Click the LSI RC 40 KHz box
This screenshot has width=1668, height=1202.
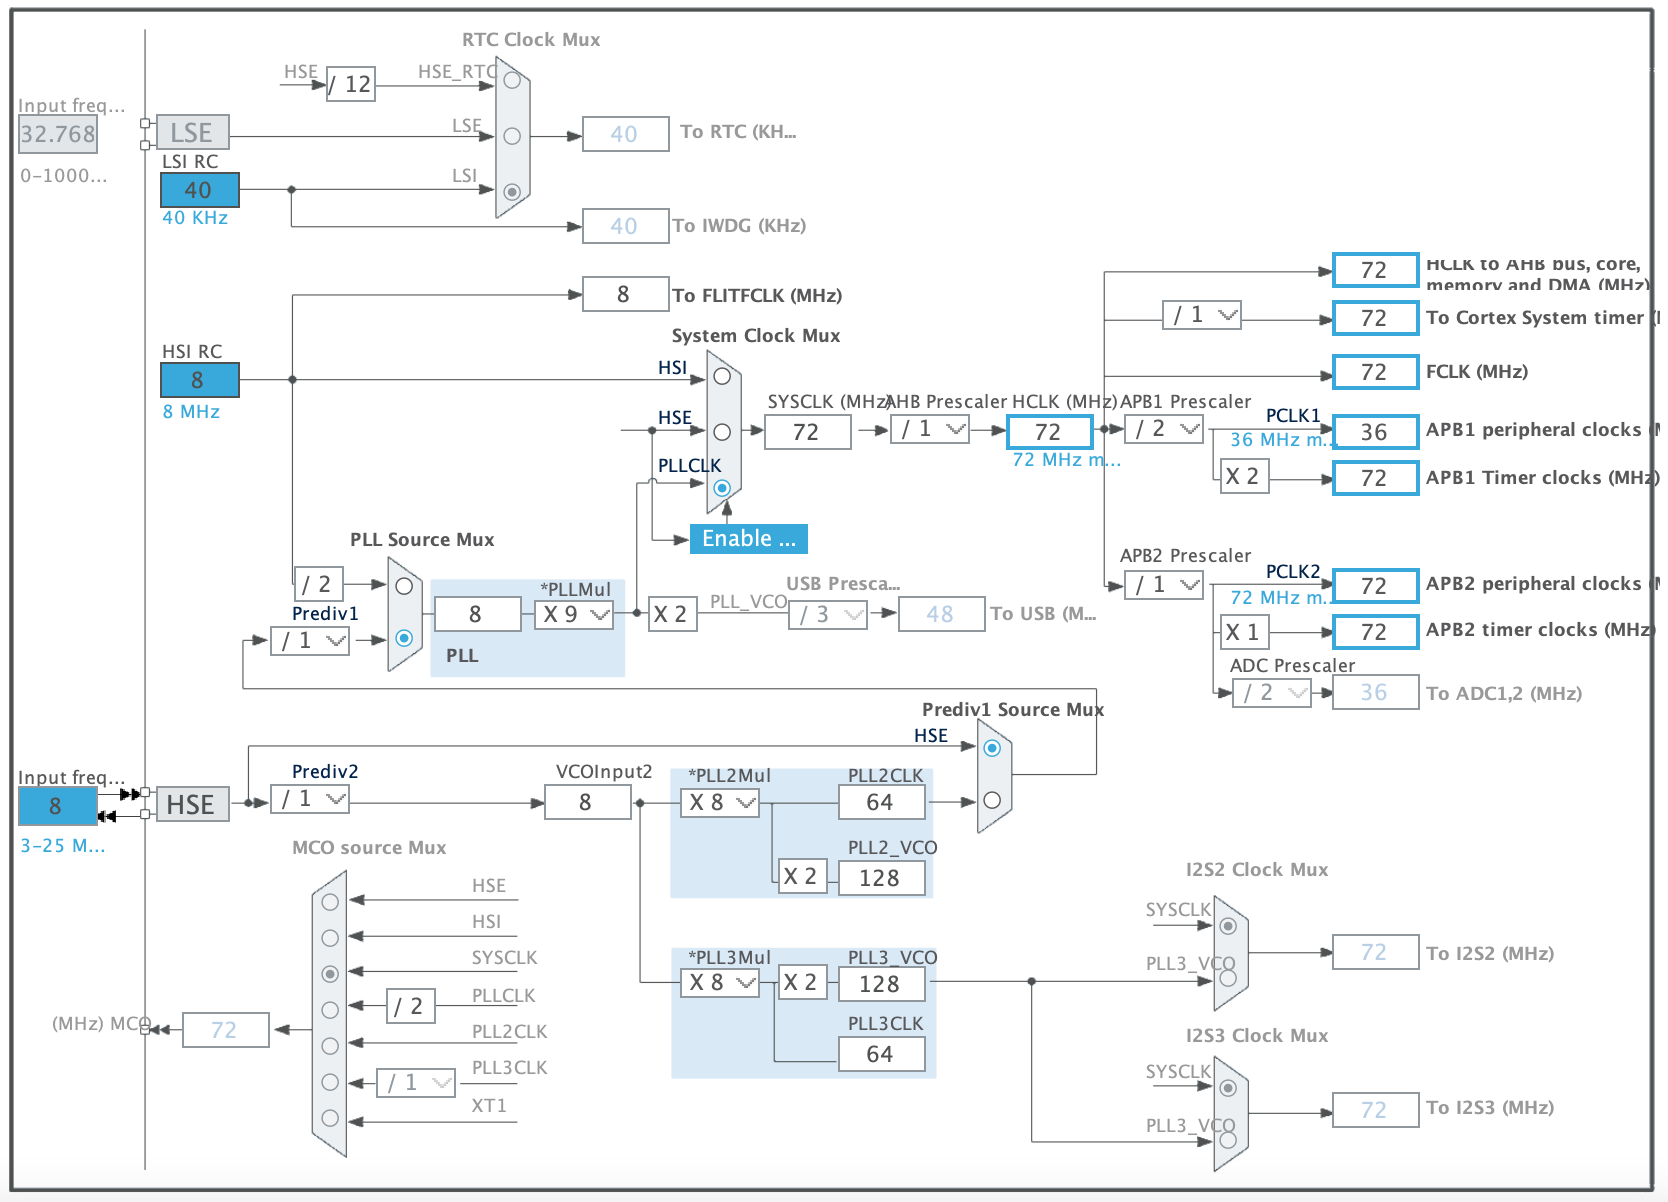click(200, 190)
